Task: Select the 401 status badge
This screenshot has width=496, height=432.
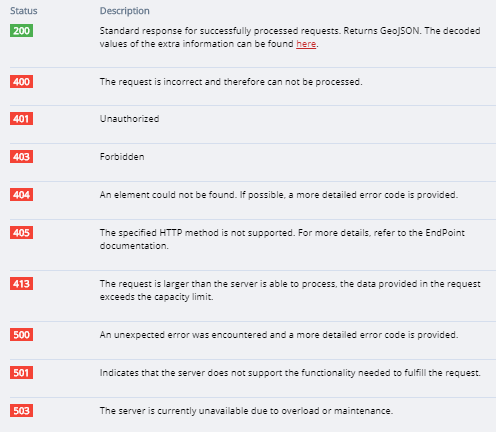Action: [21, 119]
